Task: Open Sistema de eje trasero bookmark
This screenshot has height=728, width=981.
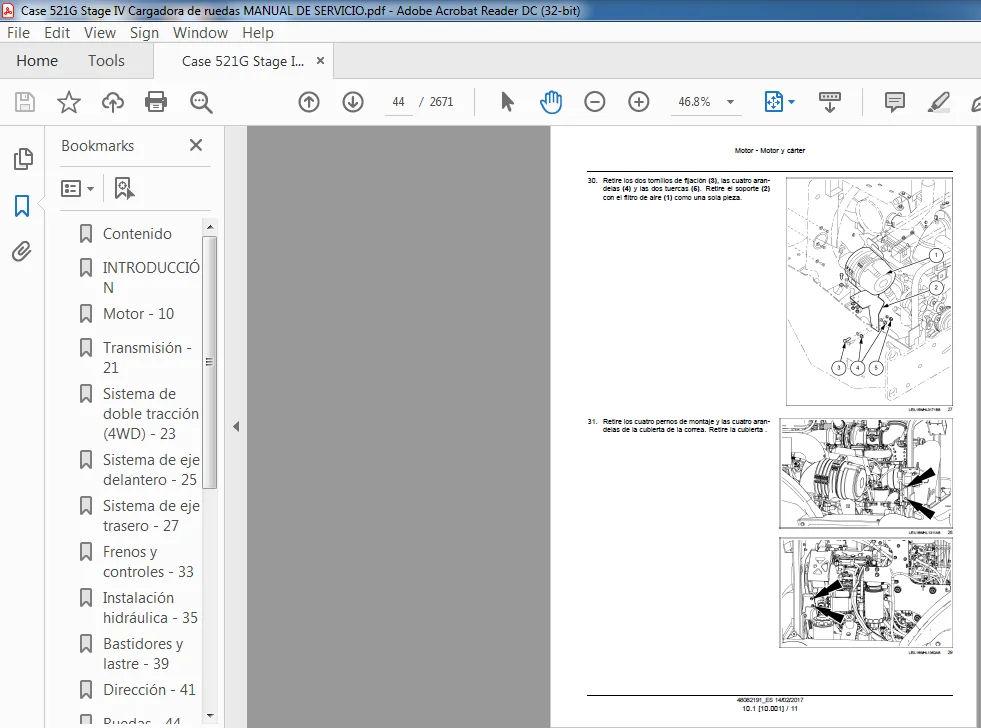Action: pyautogui.click(x=151, y=516)
